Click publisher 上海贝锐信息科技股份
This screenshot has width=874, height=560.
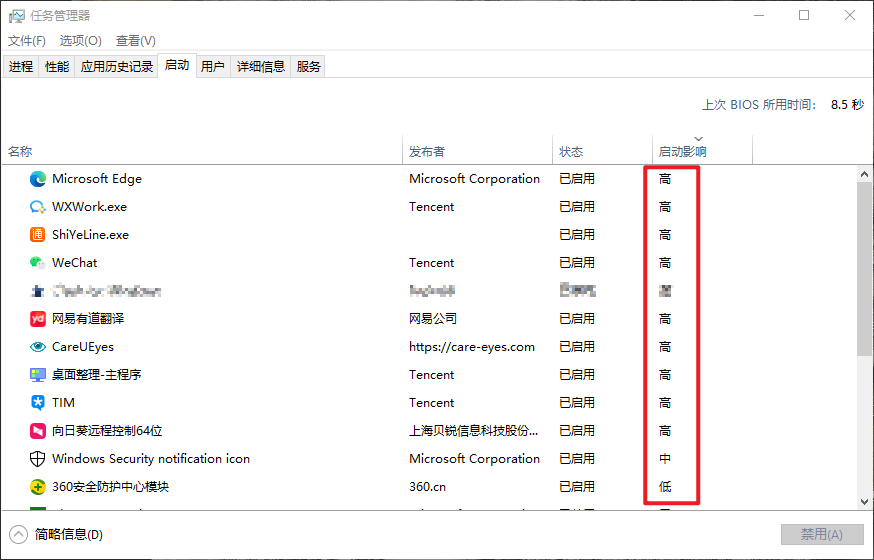pos(474,431)
